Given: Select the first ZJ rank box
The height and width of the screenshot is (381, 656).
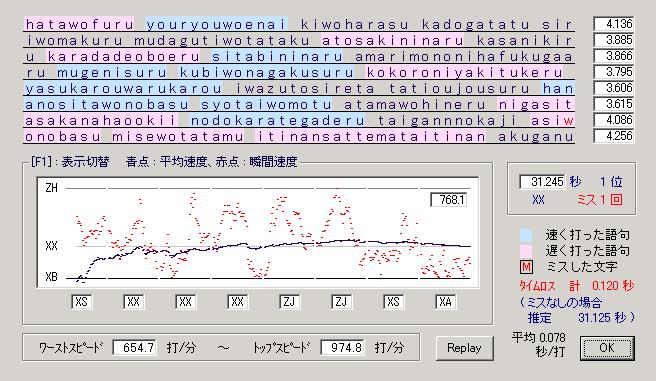Looking at the screenshot, I should point(289,302).
